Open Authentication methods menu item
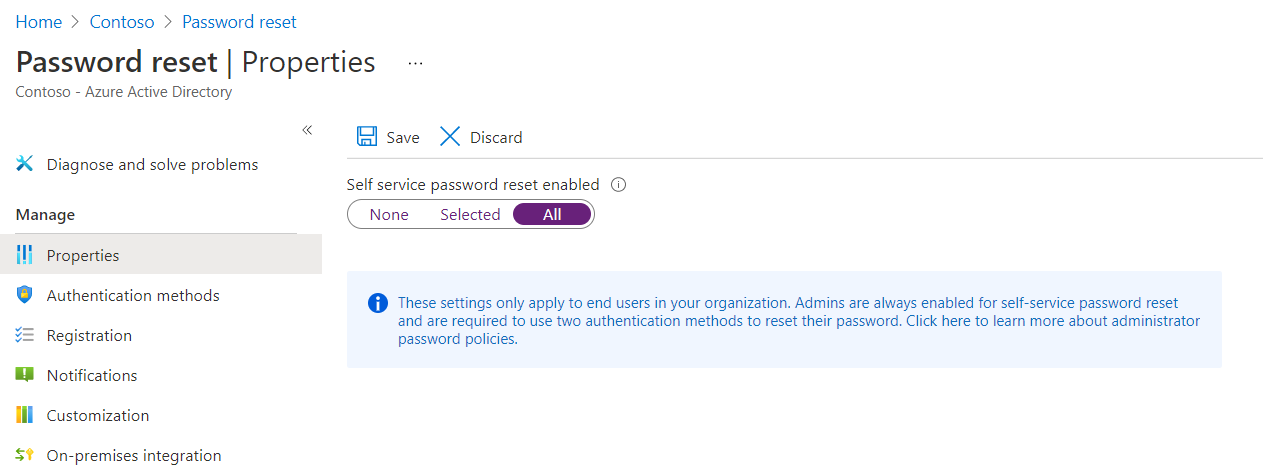Screen dimensions: 1263x469 tap(133, 295)
